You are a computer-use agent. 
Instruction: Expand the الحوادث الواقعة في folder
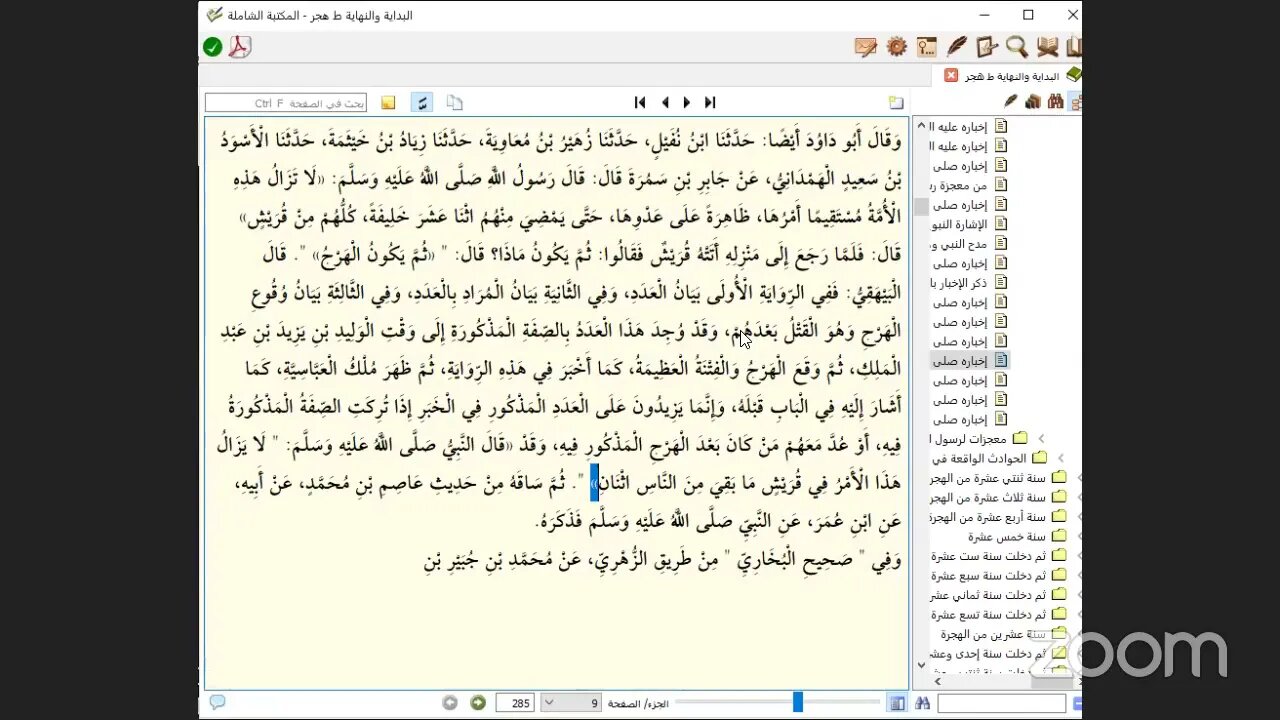(x=1060, y=458)
